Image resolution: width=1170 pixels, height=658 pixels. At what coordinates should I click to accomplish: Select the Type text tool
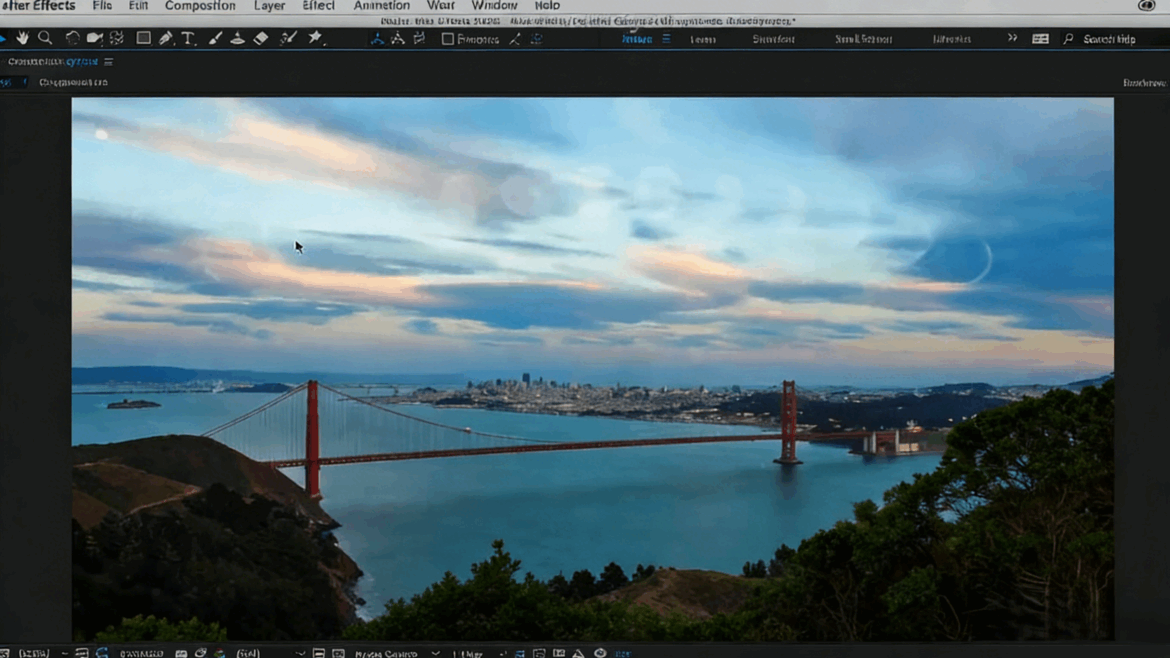click(x=188, y=38)
